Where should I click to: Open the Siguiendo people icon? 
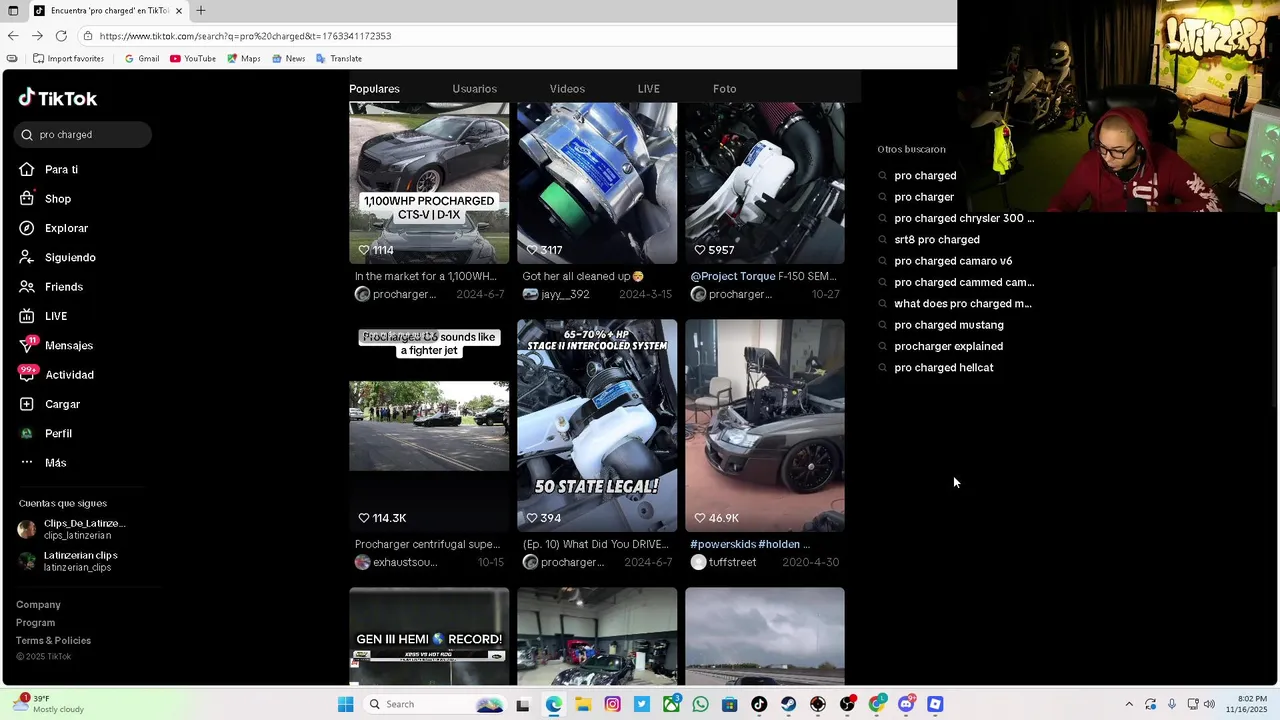click(x=27, y=258)
